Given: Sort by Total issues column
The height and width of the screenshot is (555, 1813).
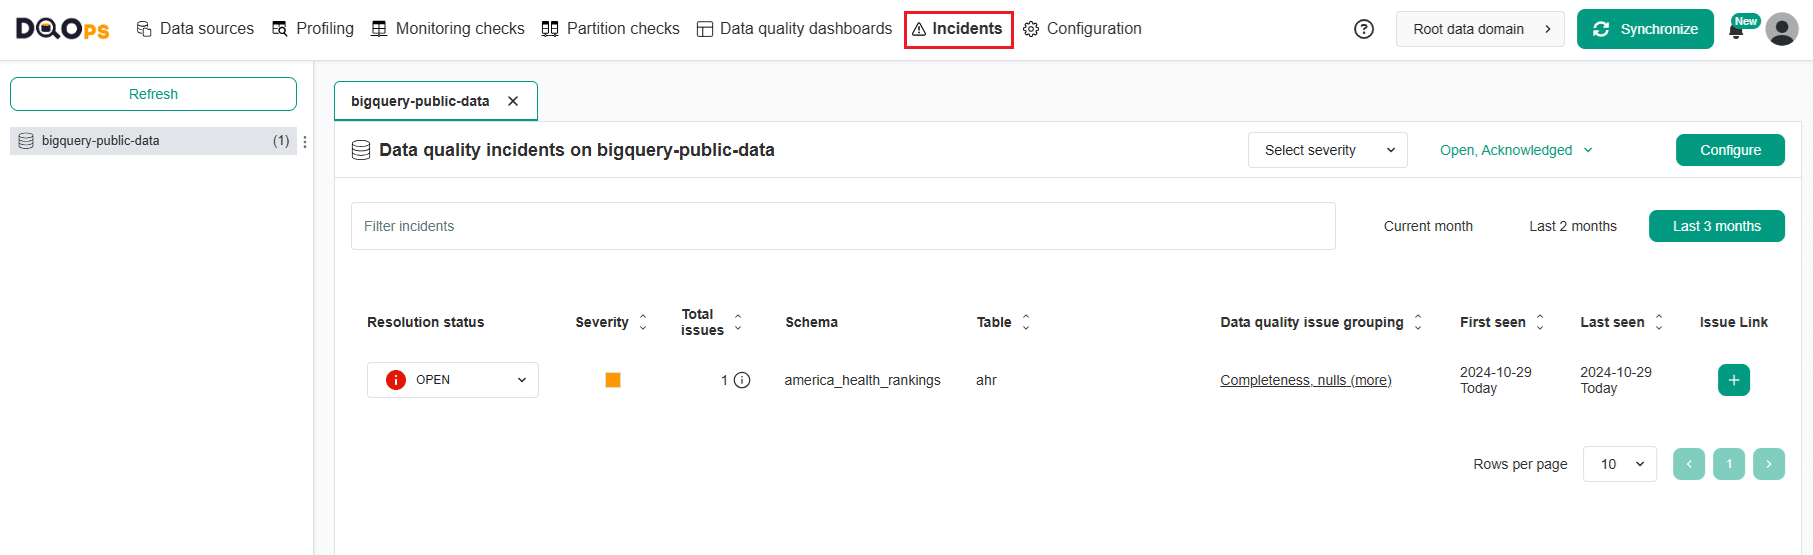Looking at the screenshot, I should coord(738,322).
